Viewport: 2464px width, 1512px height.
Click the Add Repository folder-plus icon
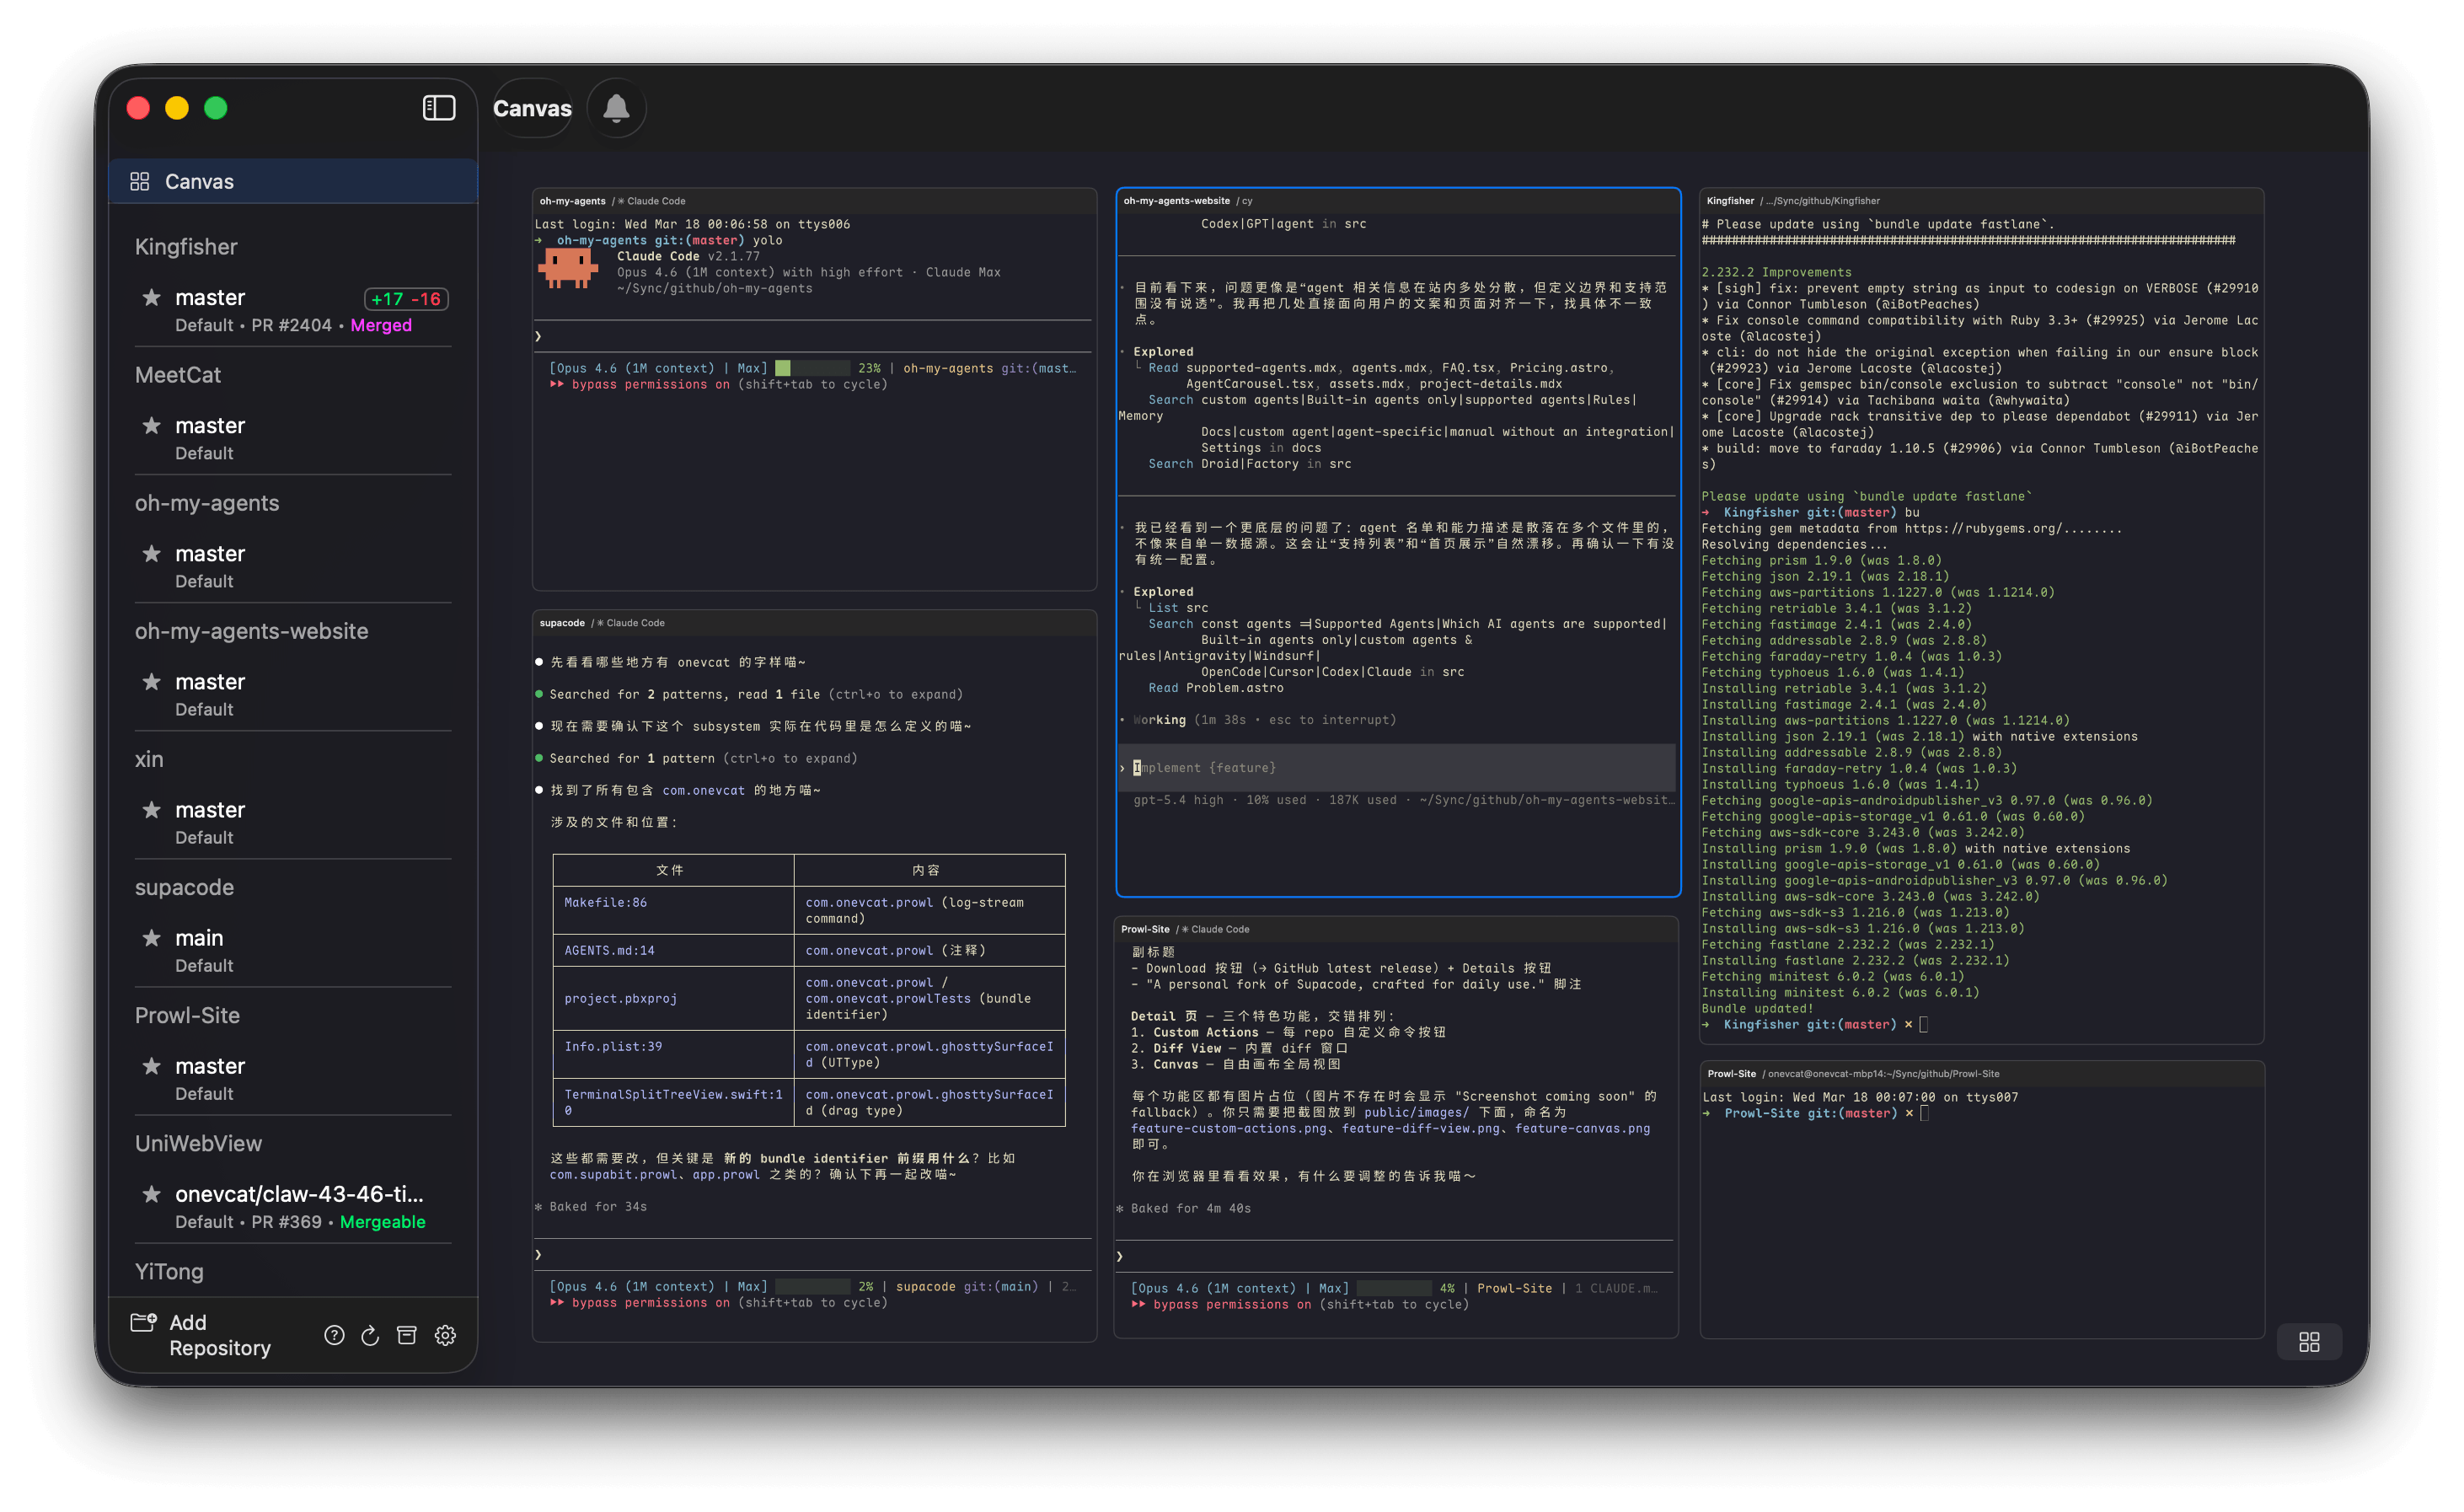coord(144,1322)
